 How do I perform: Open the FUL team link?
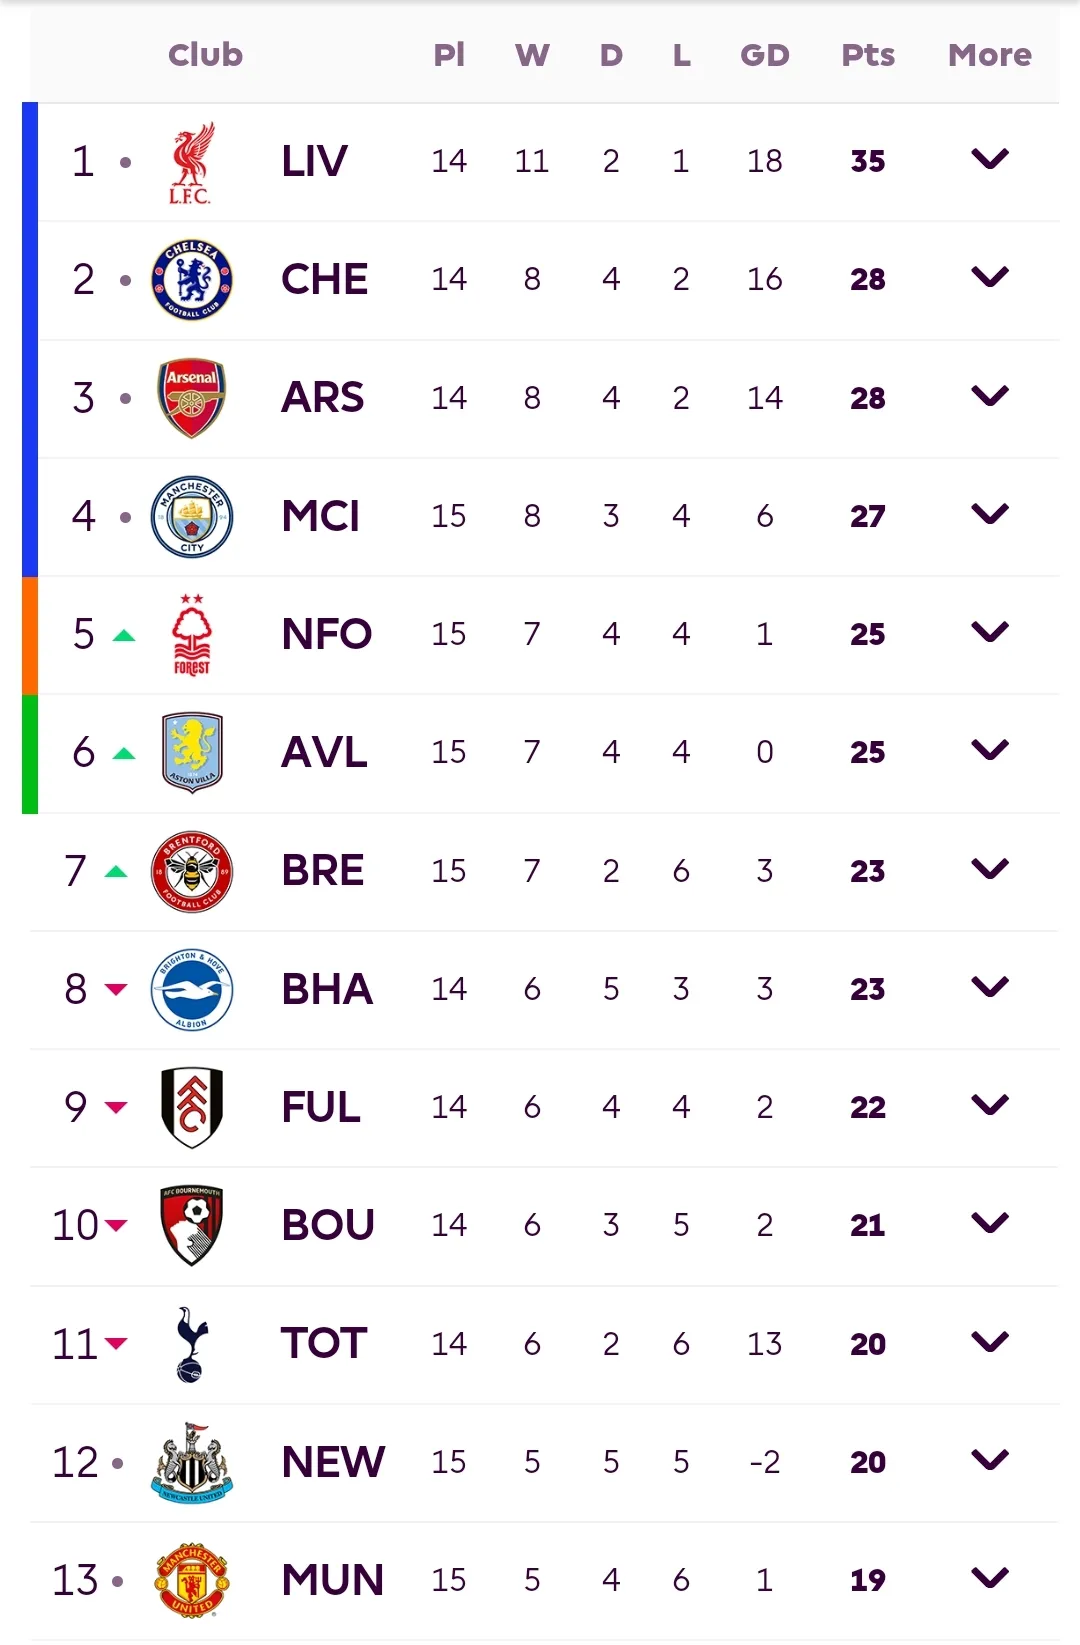click(x=321, y=1107)
